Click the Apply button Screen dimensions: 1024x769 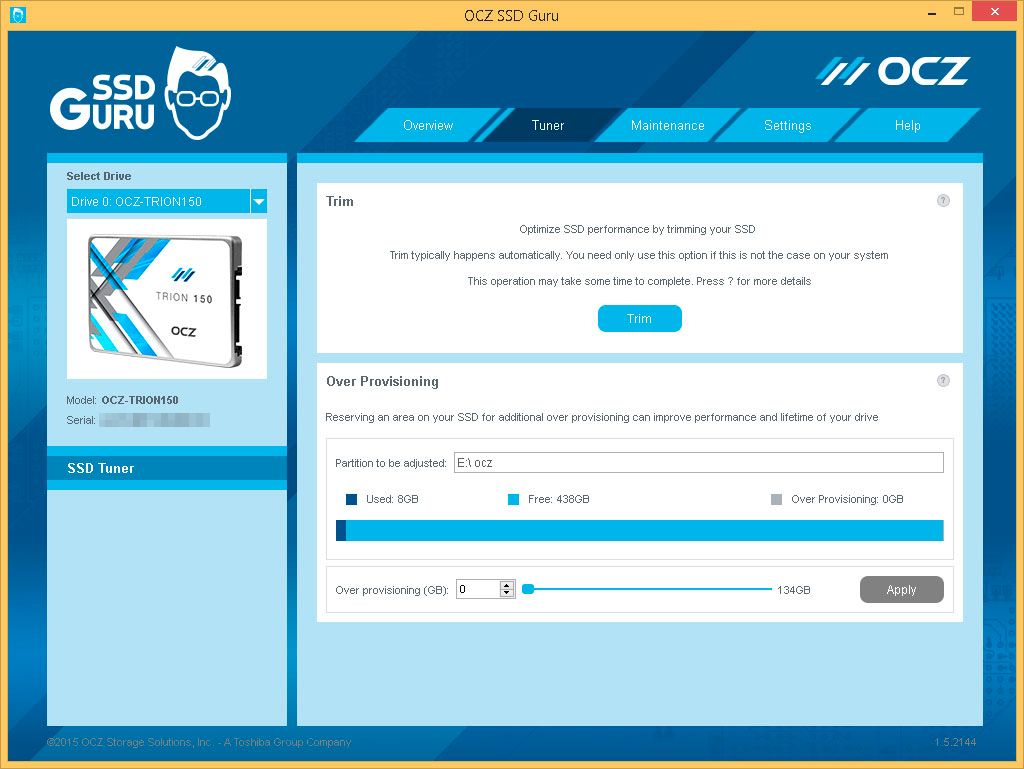point(901,589)
